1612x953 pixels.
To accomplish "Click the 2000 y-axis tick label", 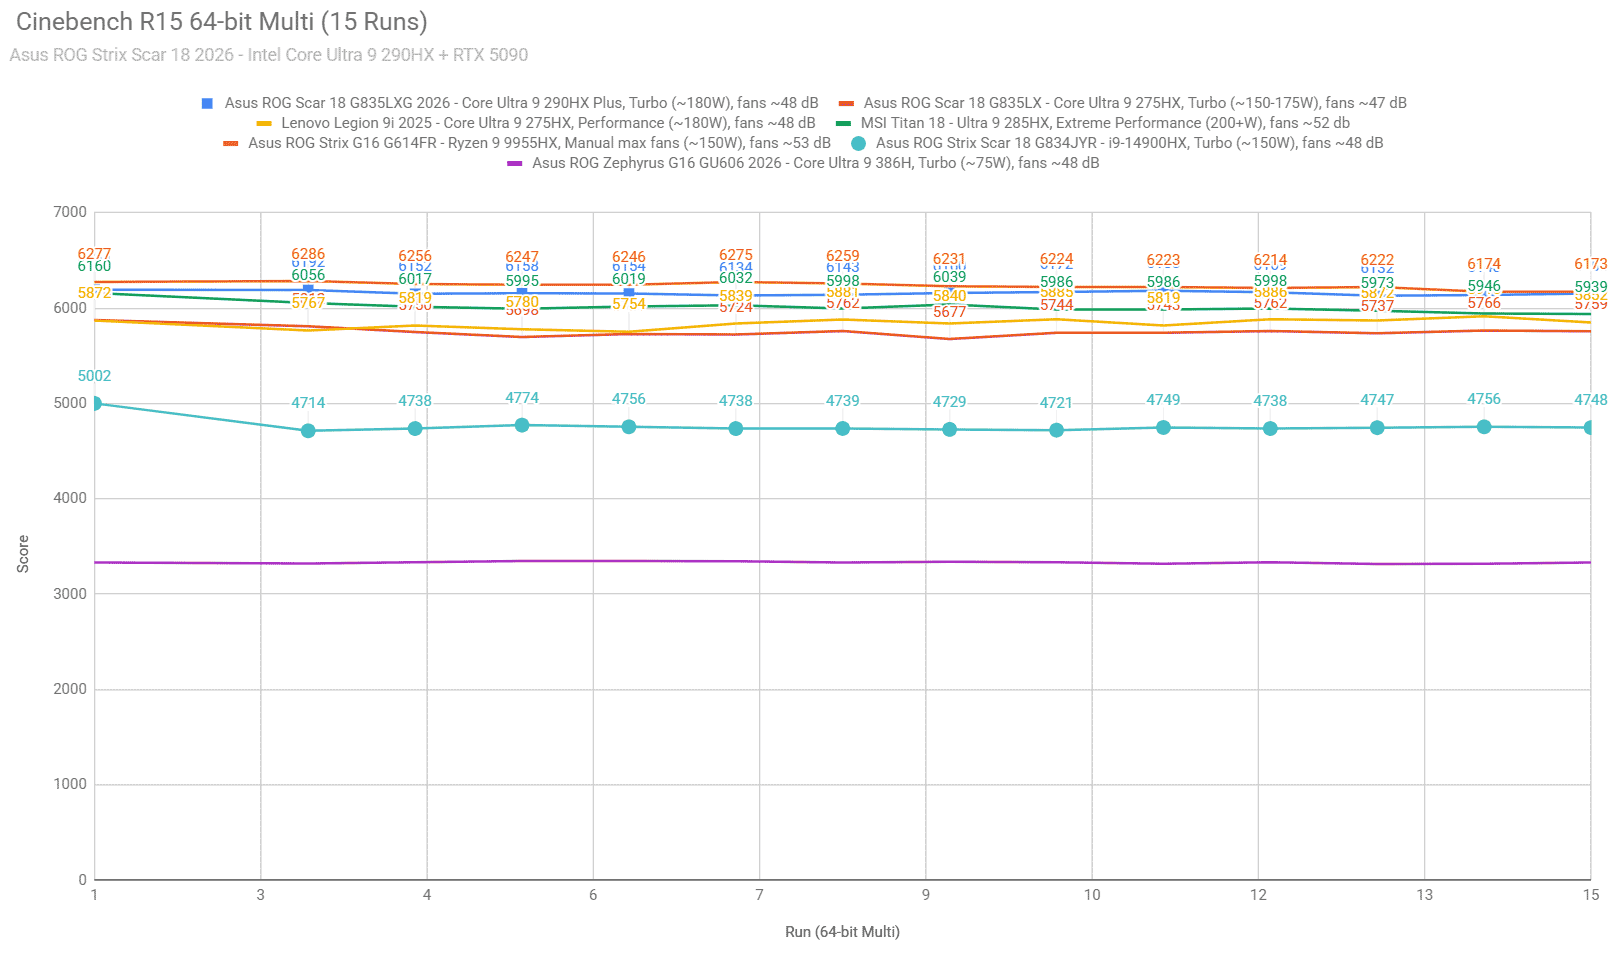I will click(70, 689).
